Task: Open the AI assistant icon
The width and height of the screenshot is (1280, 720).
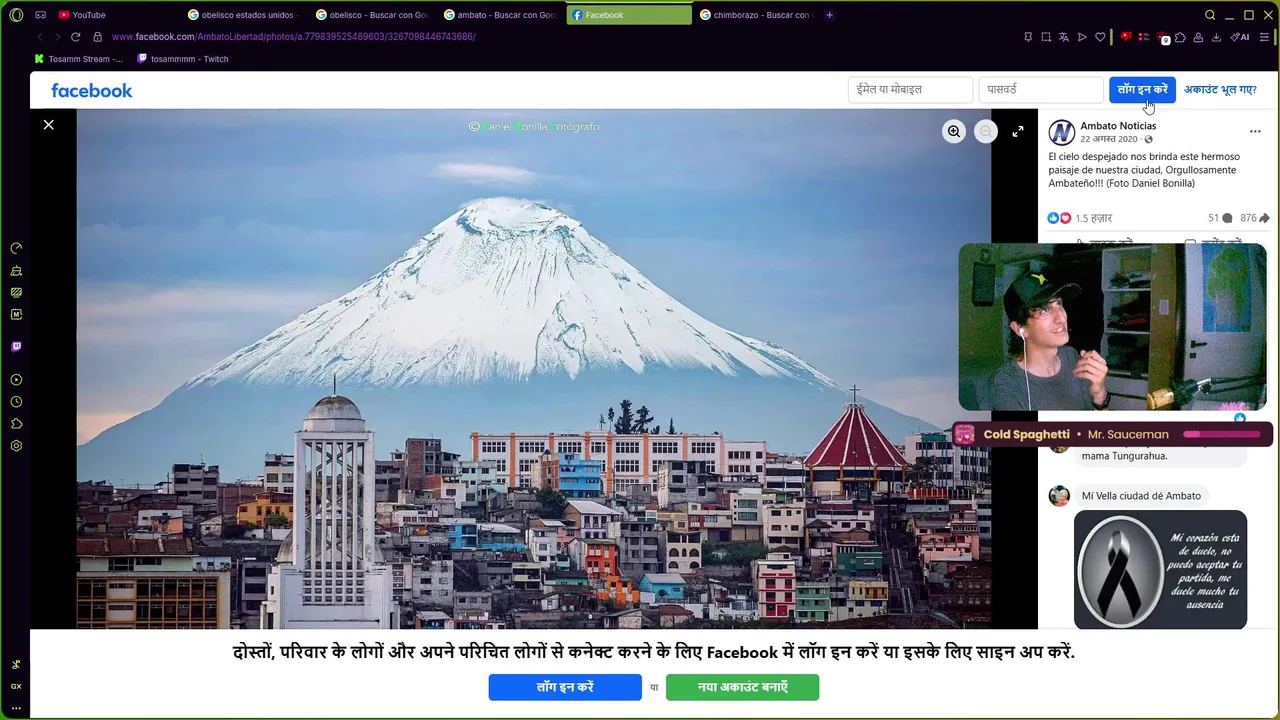Action: click(x=1240, y=37)
